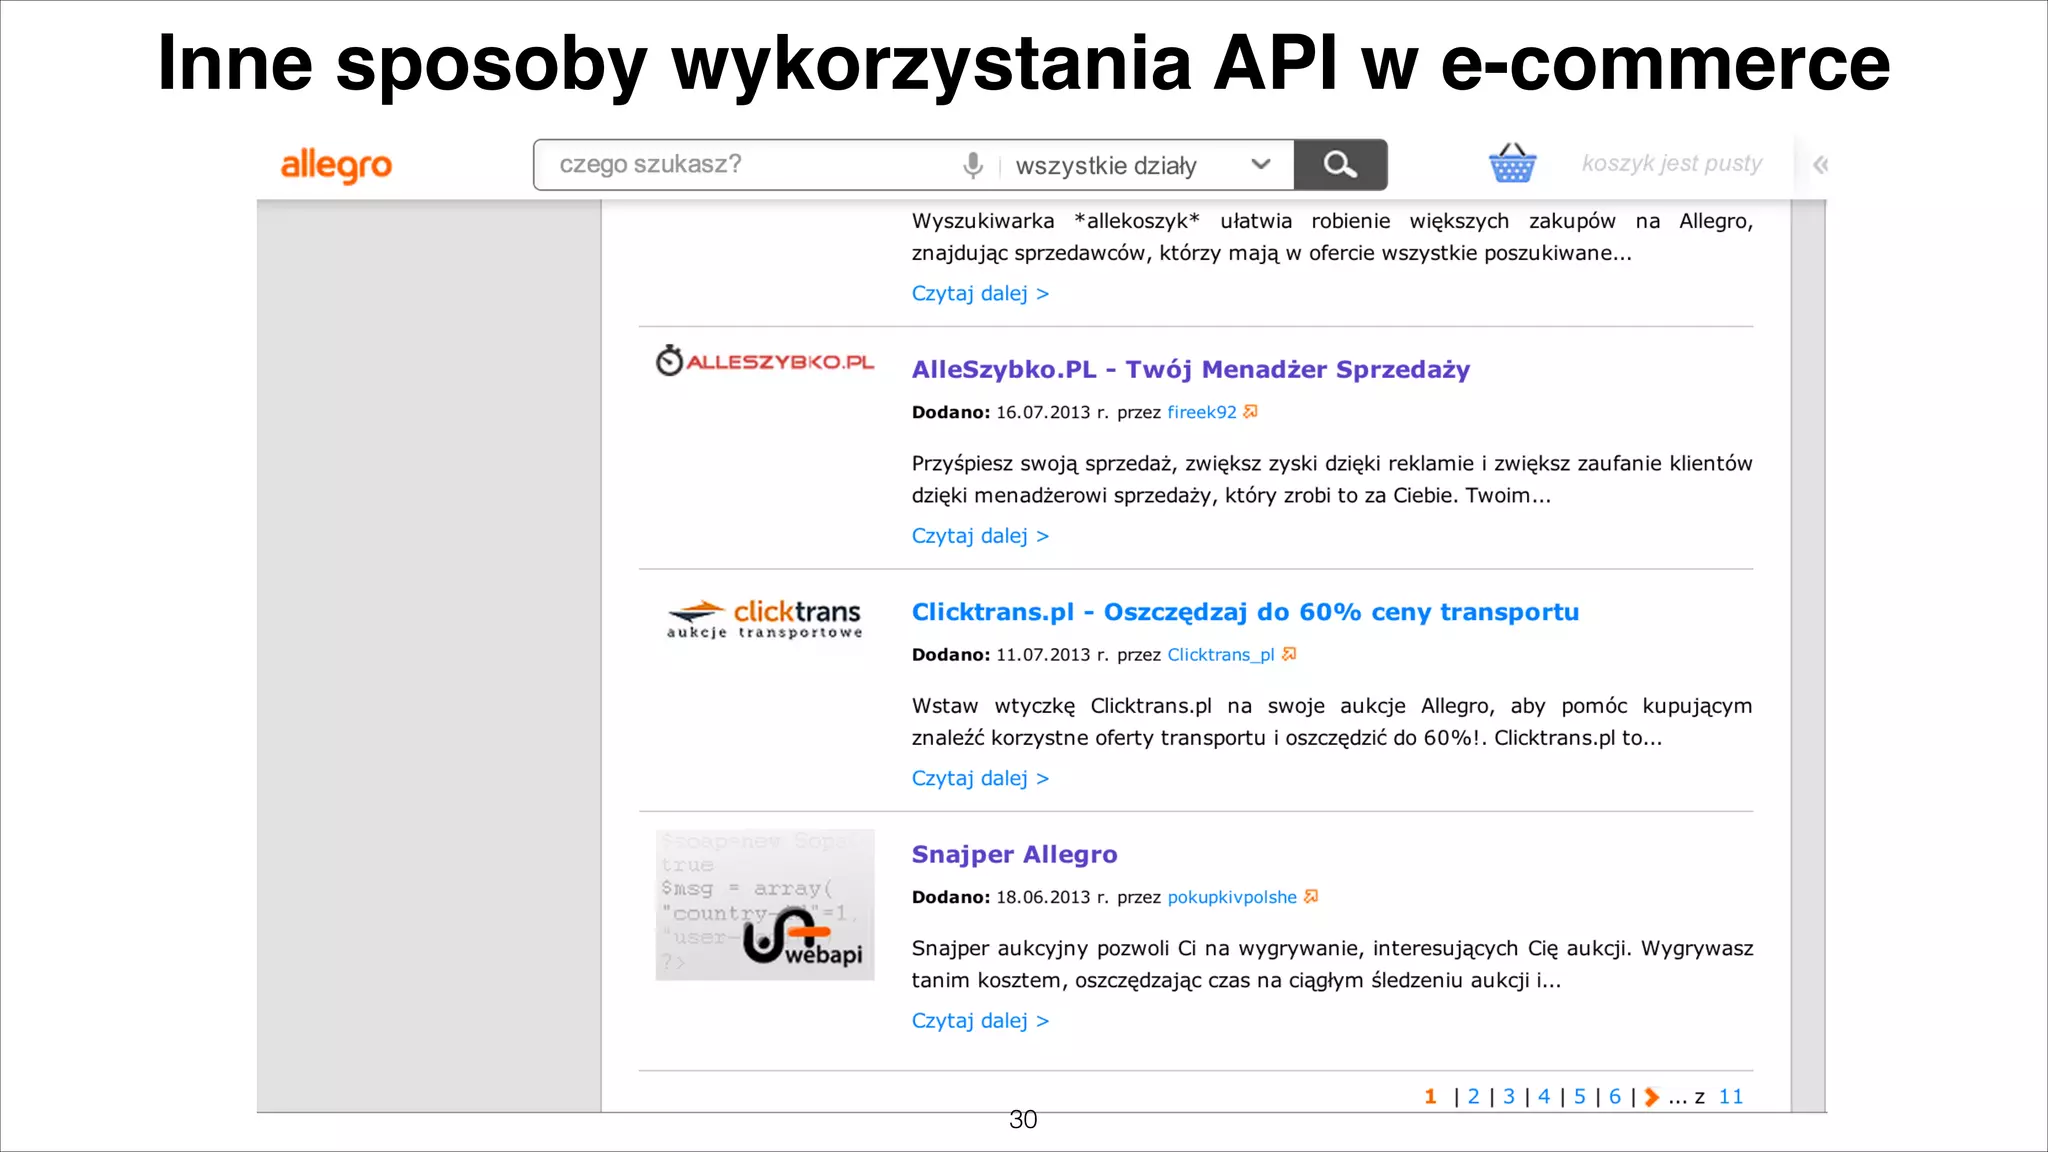Click the date text '18.06.2013 r.'
The image size is (2048, 1152).
[x=1052, y=897]
